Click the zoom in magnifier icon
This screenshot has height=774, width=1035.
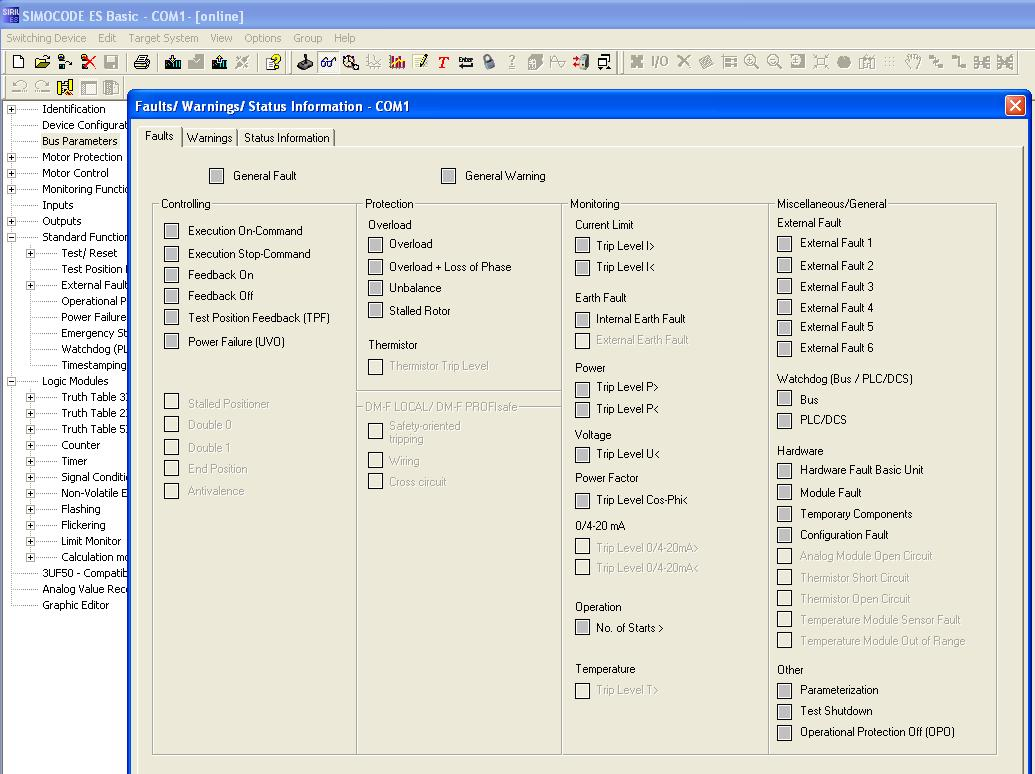751,62
